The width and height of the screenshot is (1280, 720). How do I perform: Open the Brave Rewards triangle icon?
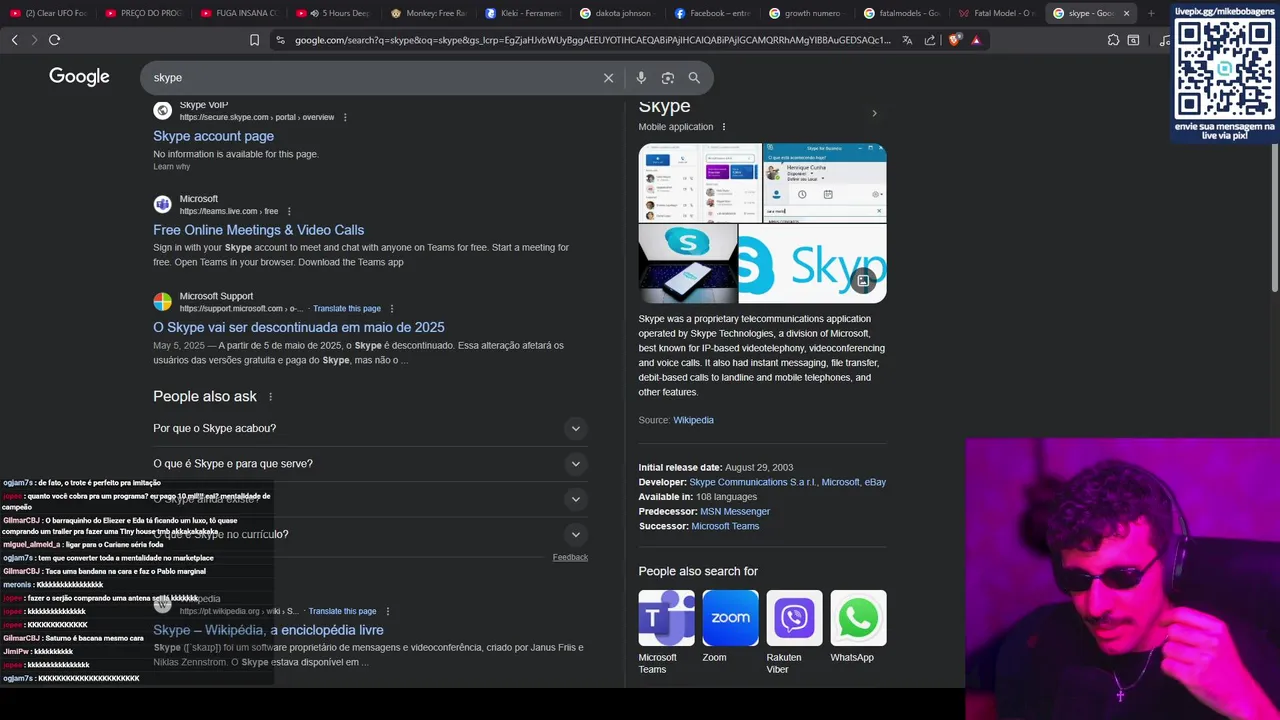[976, 40]
